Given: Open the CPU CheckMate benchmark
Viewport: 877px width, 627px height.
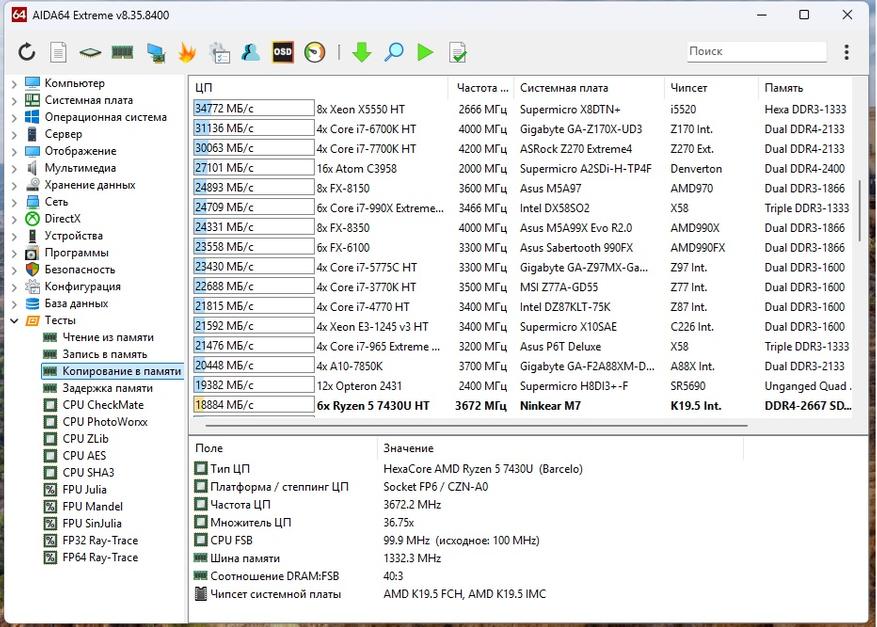Looking at the screenshot, I should pos(102,405).
